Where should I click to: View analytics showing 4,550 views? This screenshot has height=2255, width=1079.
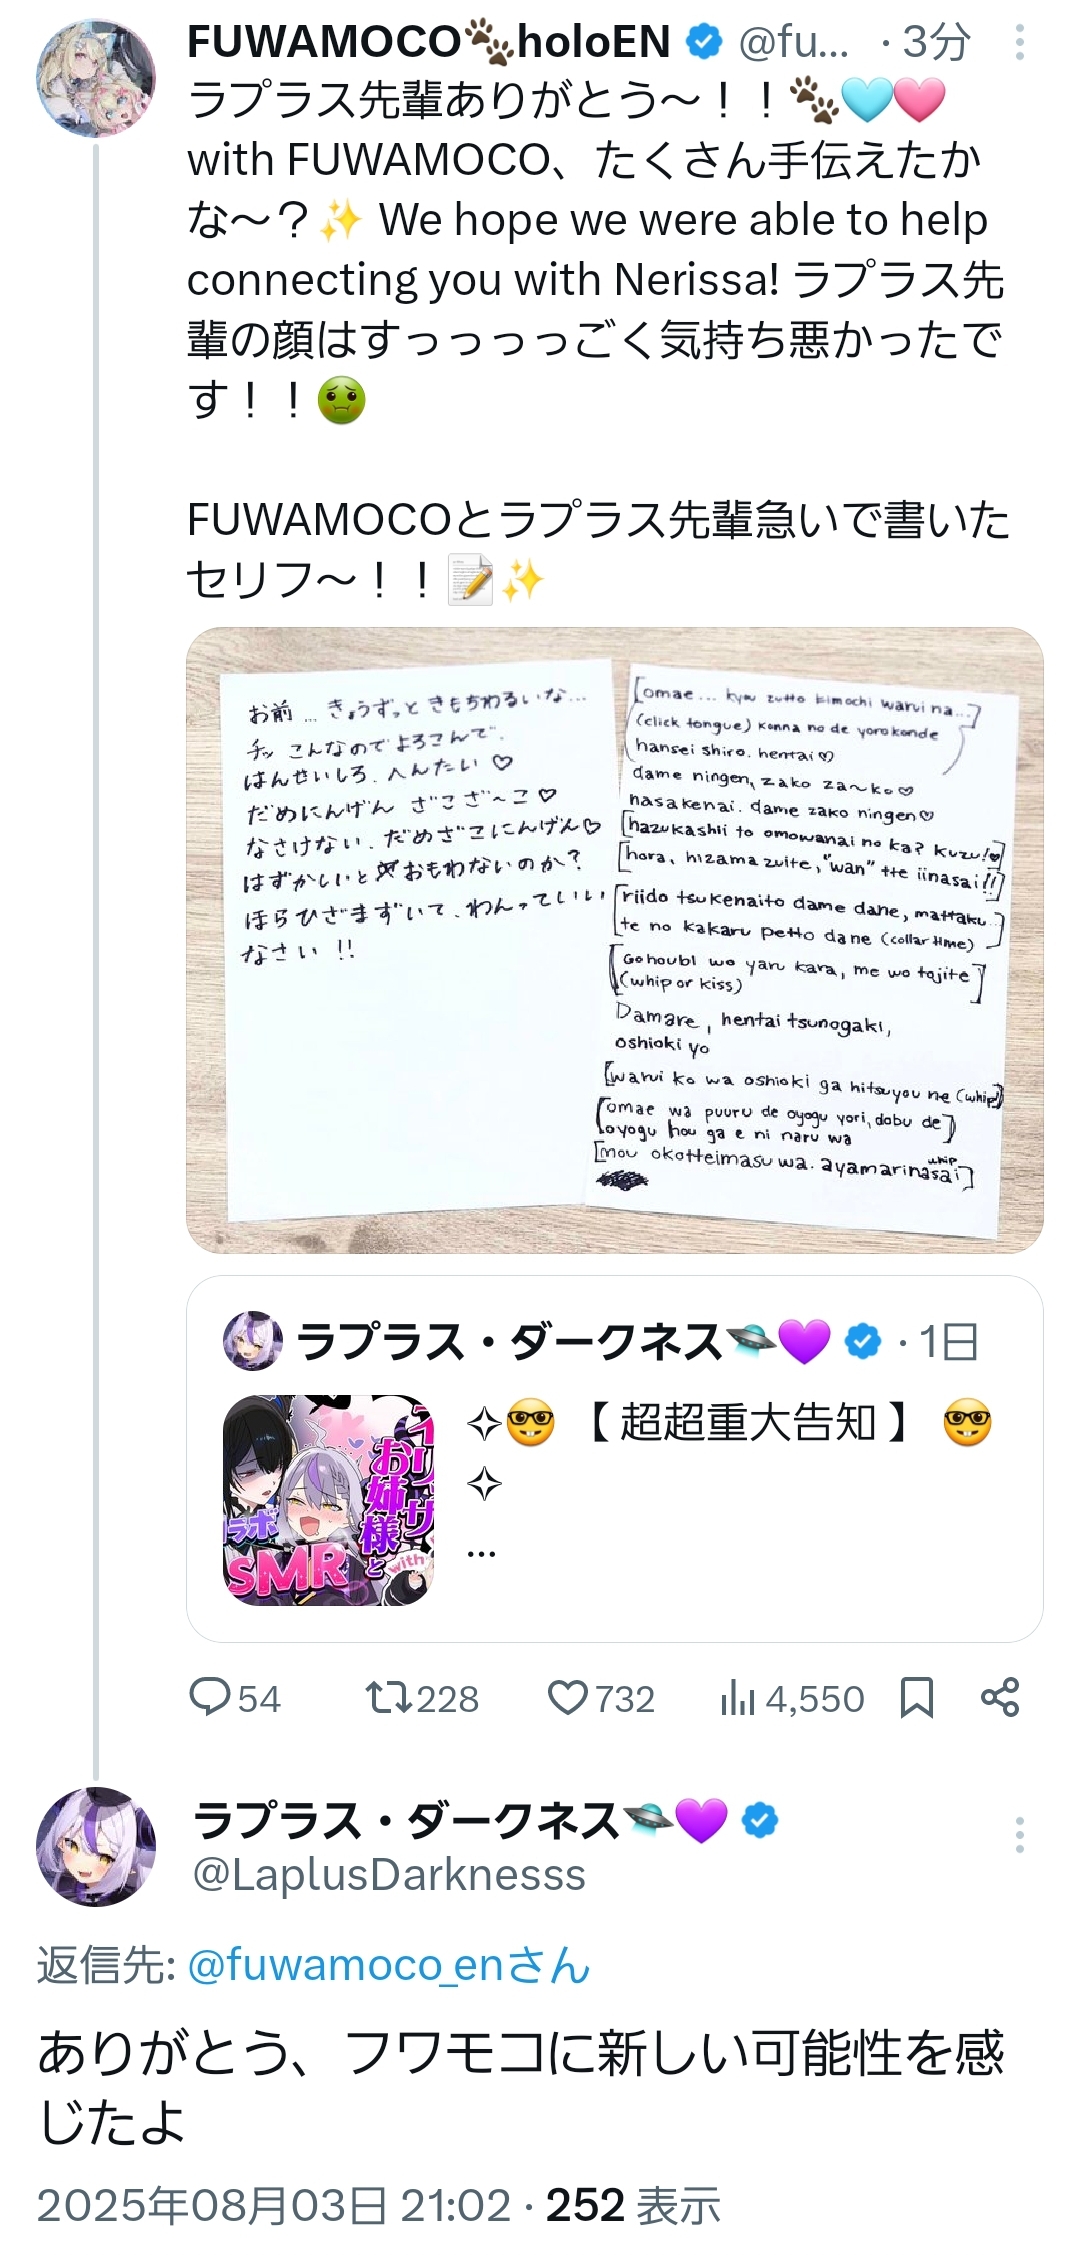[791, 1698]
